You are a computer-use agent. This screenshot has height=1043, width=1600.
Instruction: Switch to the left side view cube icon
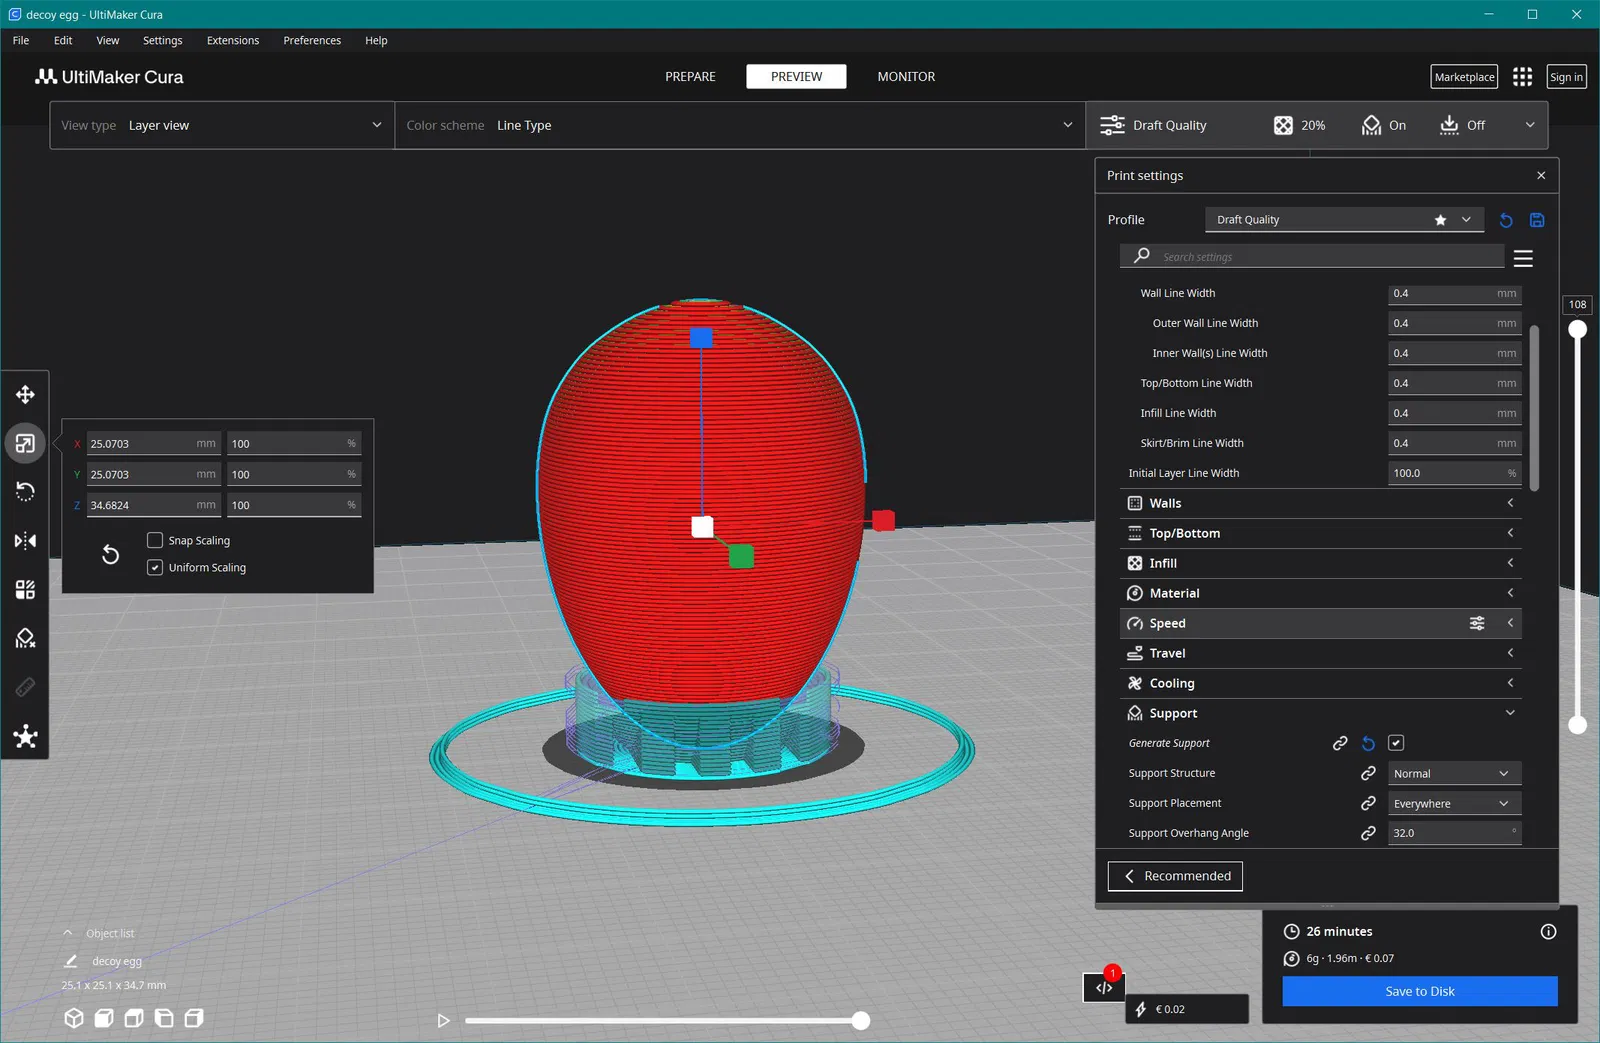[163, 1018]
